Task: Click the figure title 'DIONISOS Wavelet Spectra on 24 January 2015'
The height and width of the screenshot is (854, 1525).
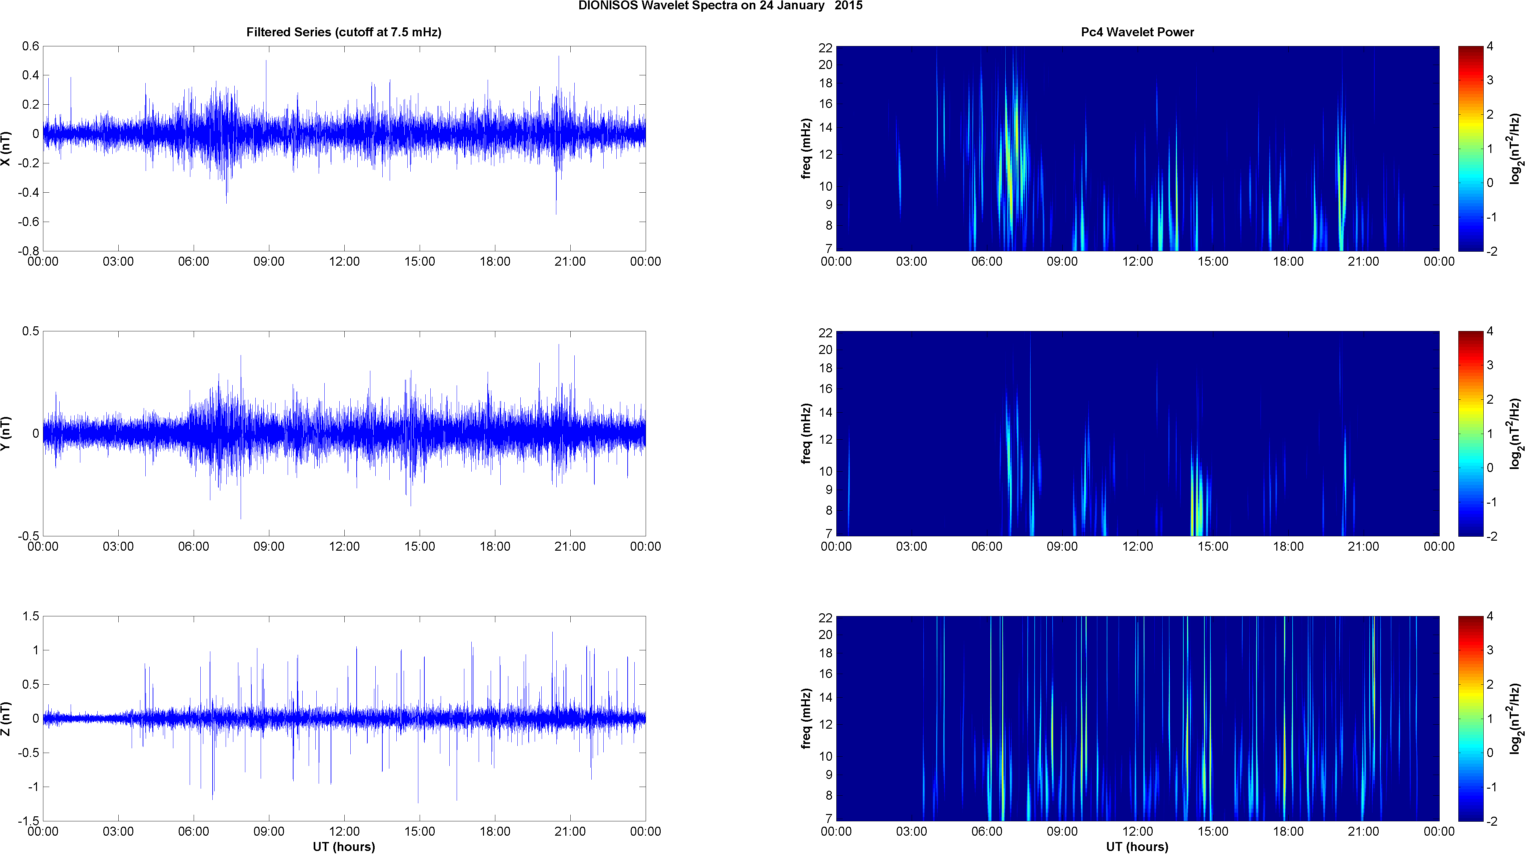Action: tap(720, 6)
